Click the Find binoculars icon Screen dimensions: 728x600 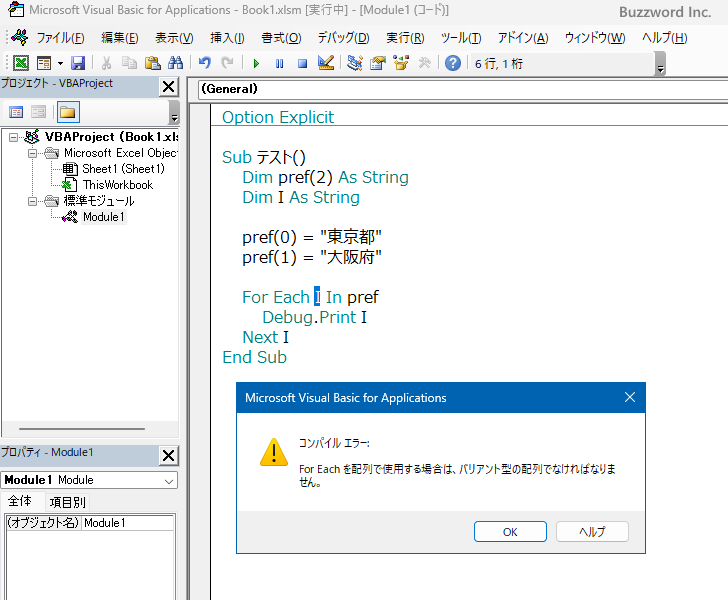[x=176, y=63]
